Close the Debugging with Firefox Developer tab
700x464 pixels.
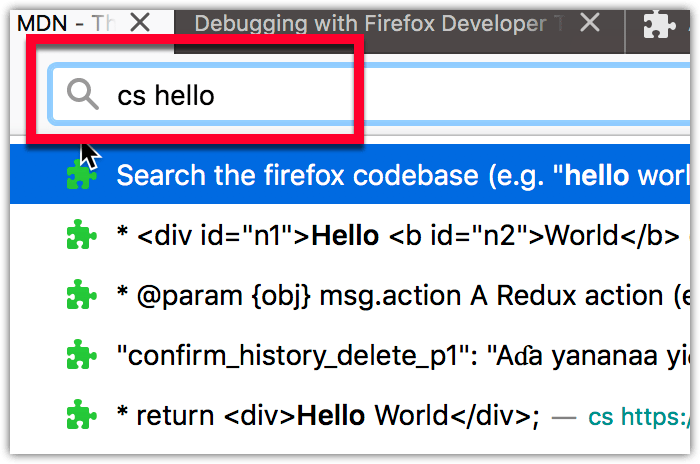click(591, 23)
